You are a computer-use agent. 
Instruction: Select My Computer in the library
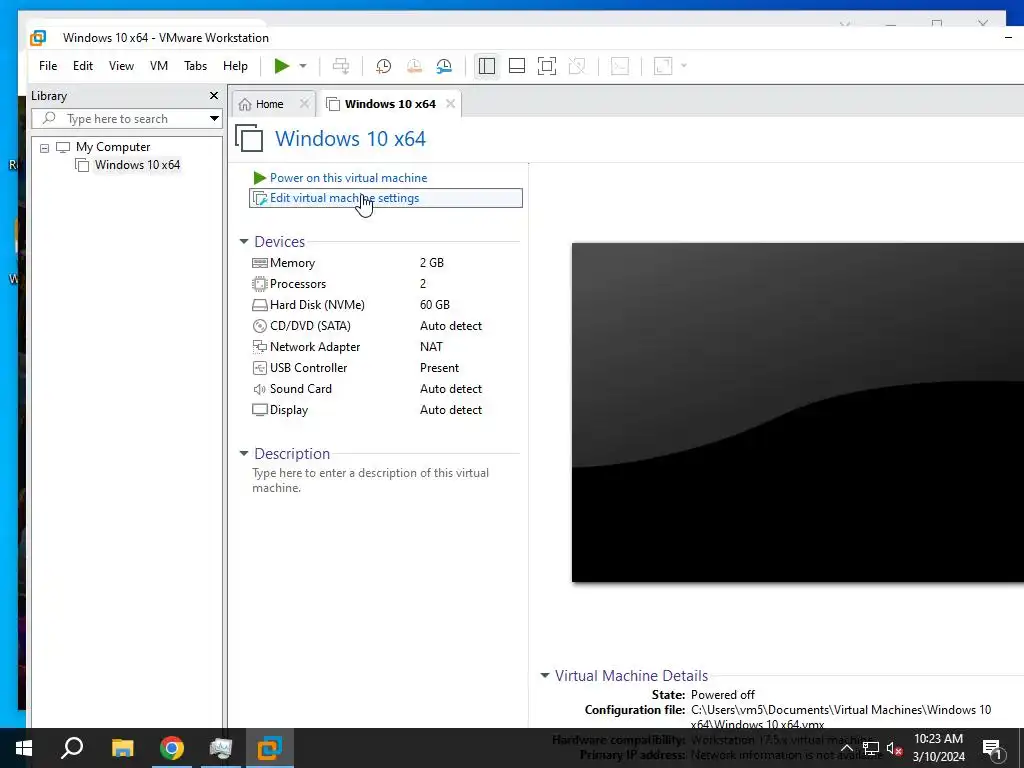(113, 147)
